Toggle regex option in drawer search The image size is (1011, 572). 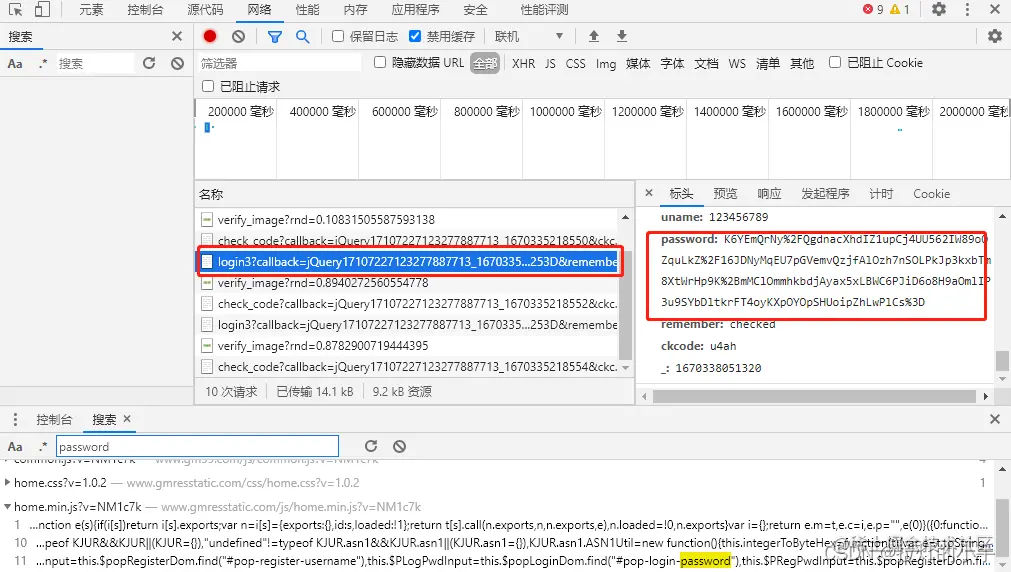click(x=43, y=446)
